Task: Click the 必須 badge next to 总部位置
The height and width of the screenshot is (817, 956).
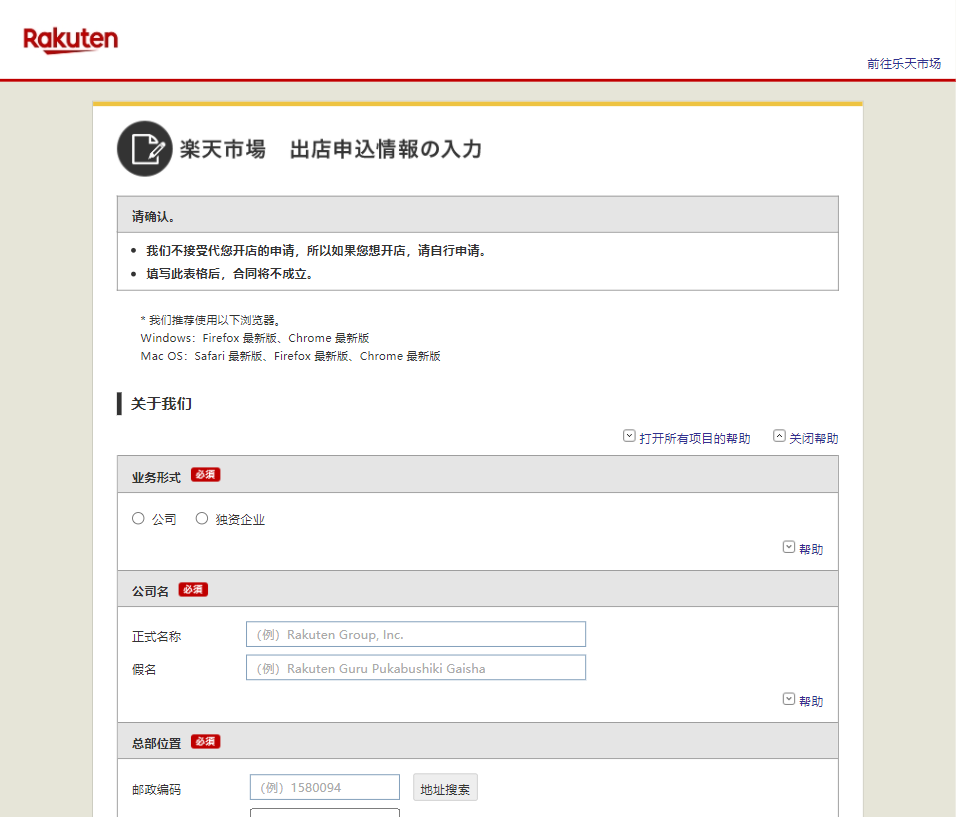Action: tap(205, 741)
